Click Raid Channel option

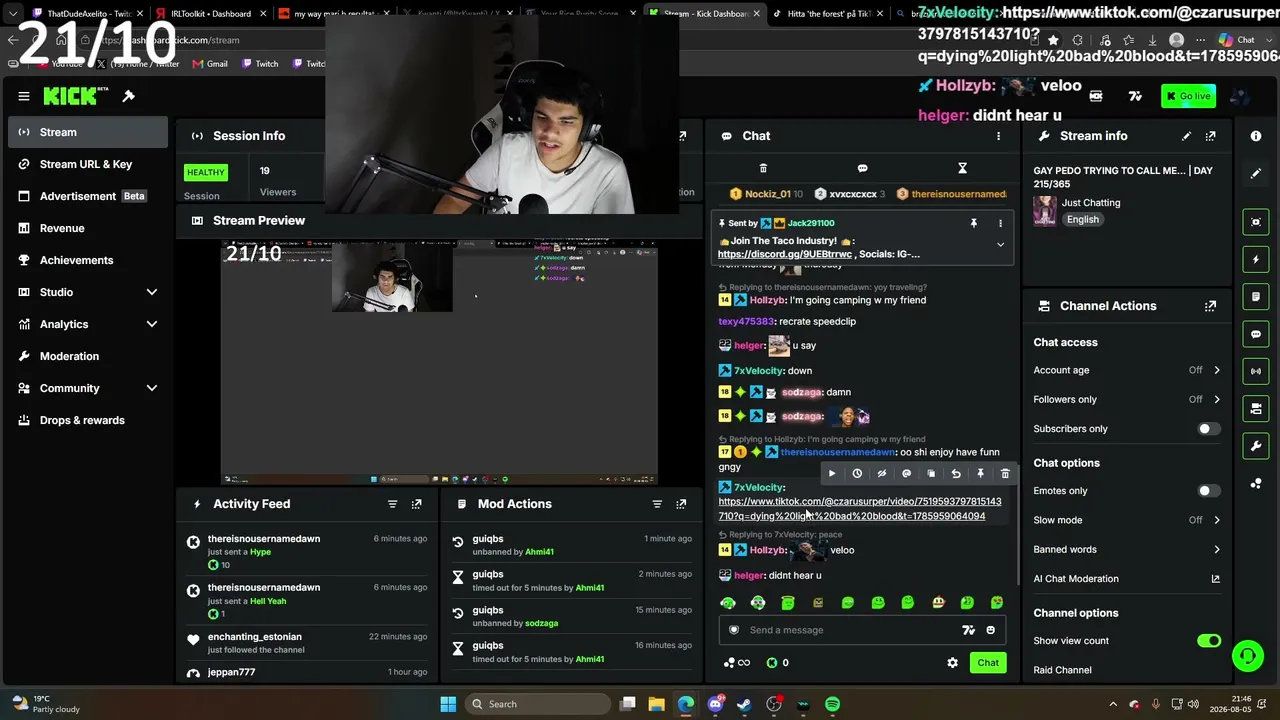[x=1062, y=670]
